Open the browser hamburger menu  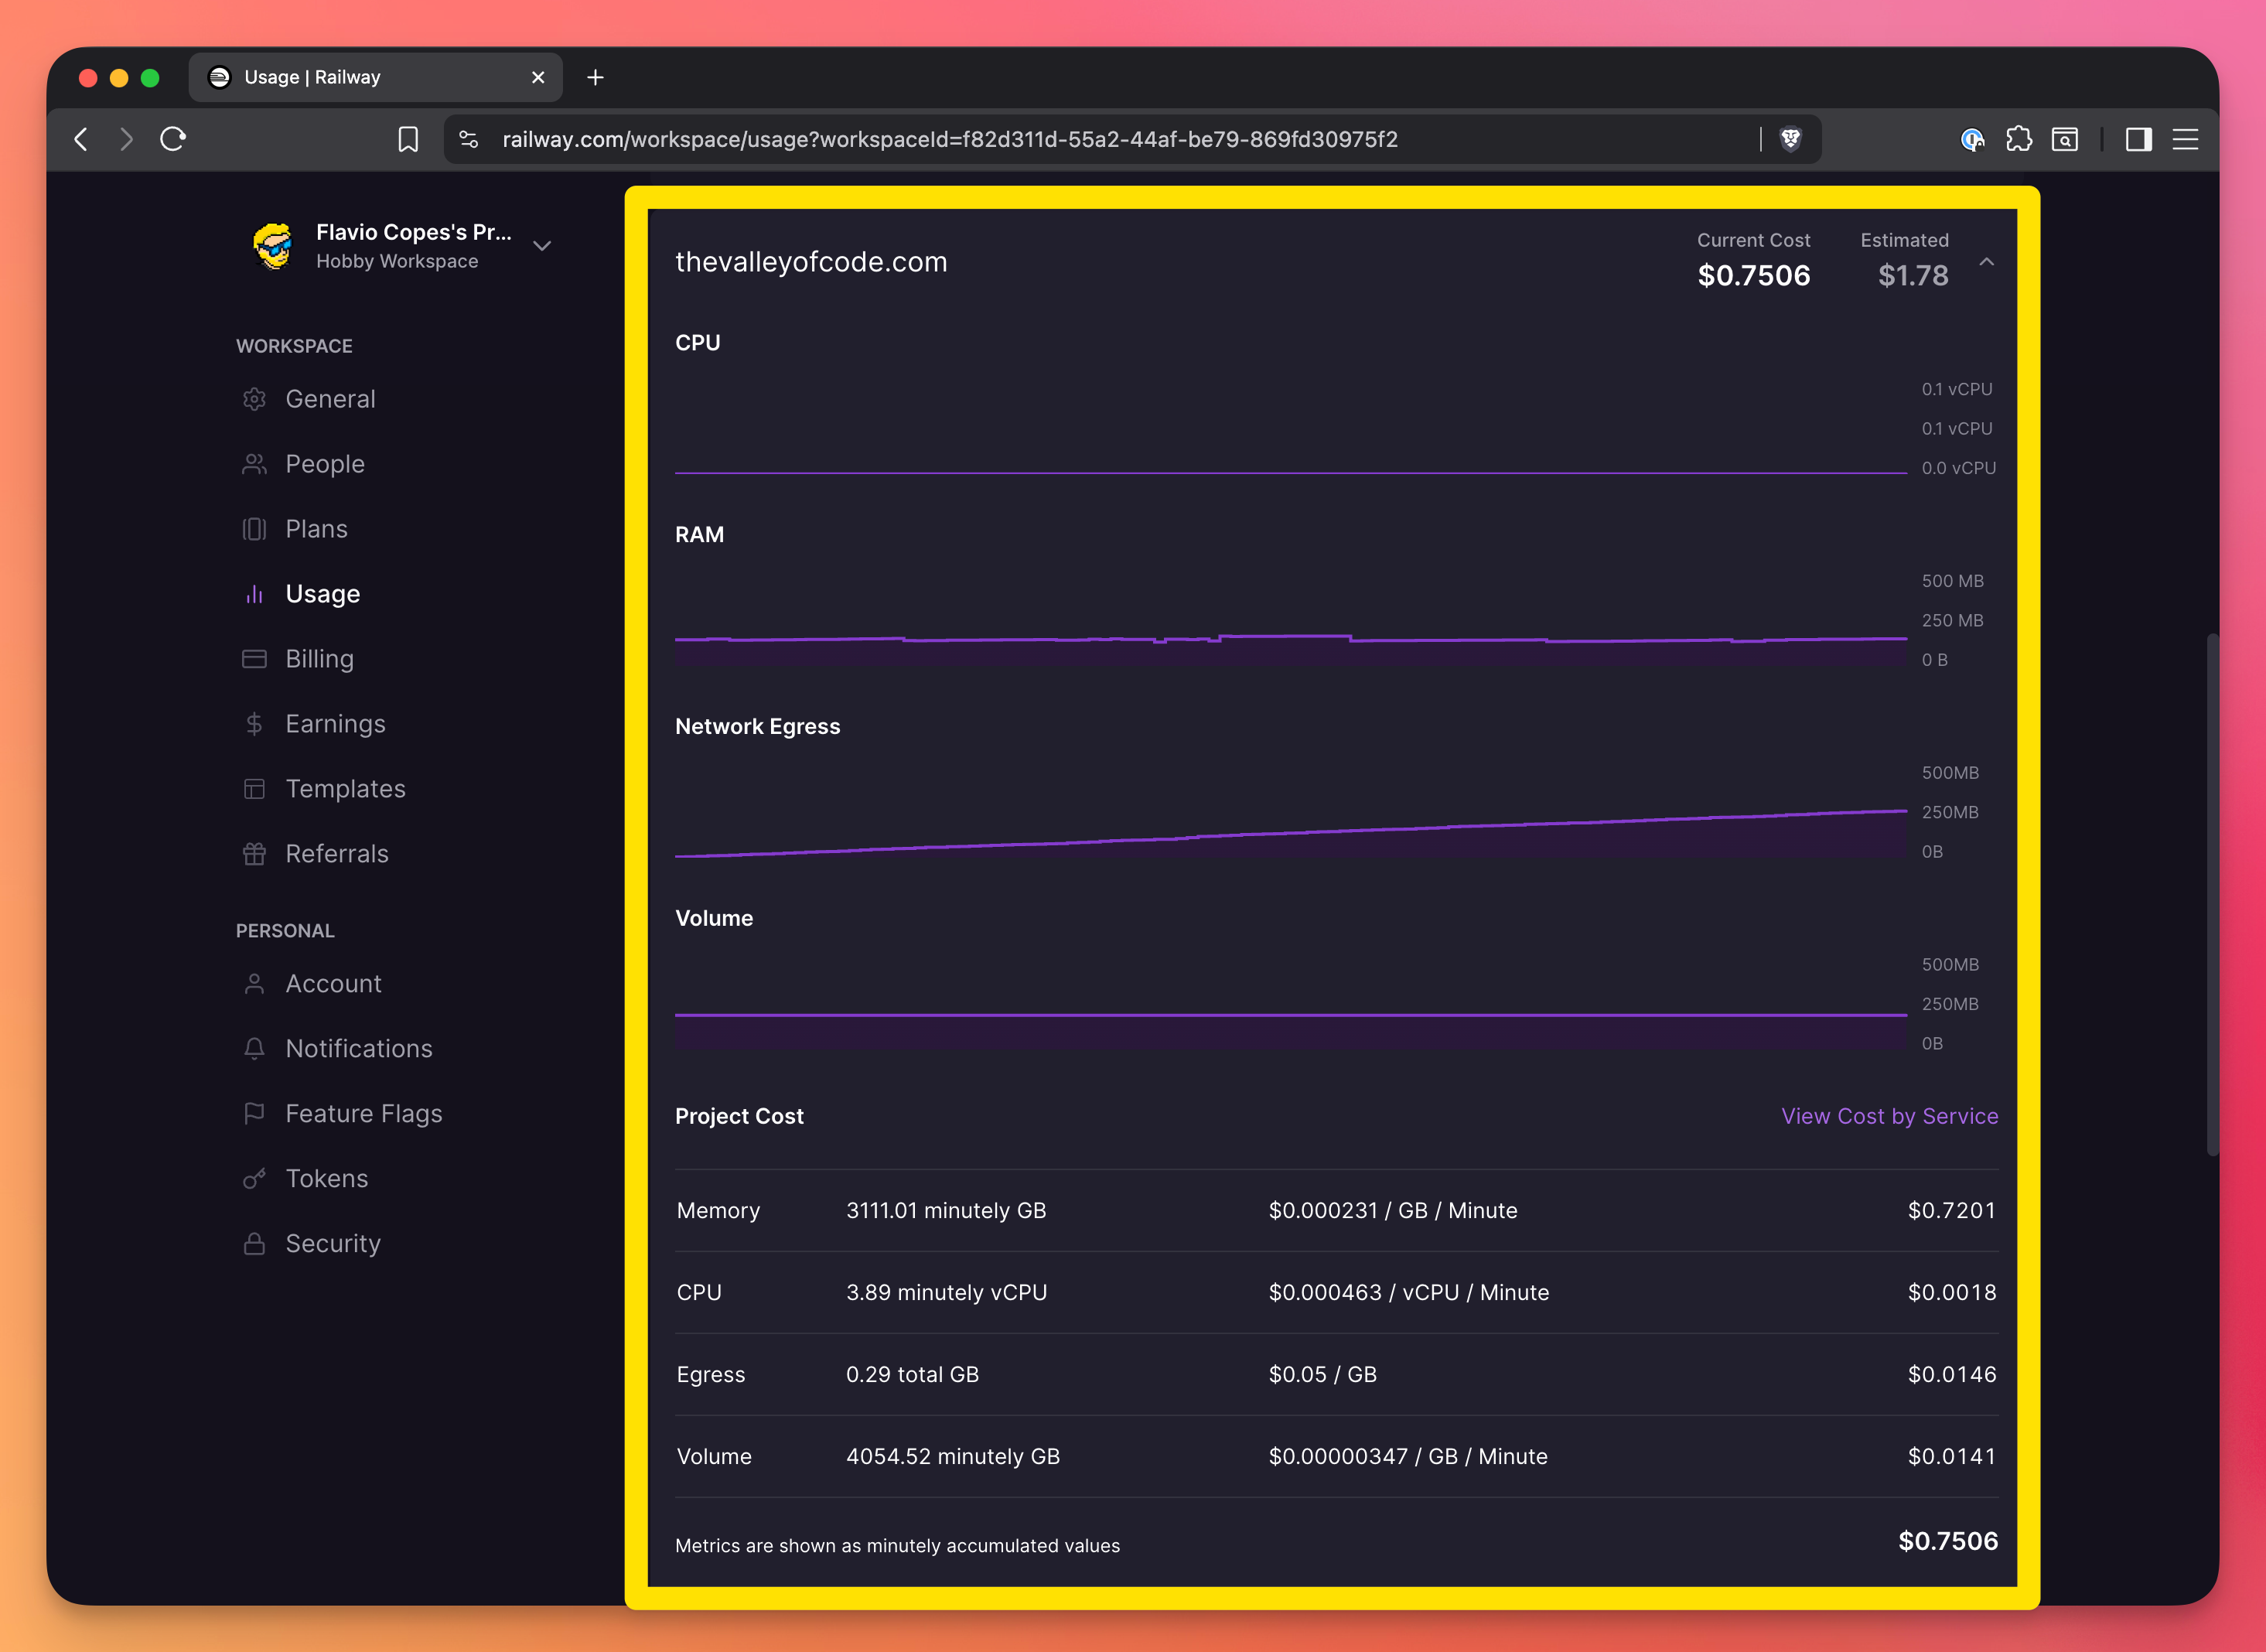pos(2185,139)
